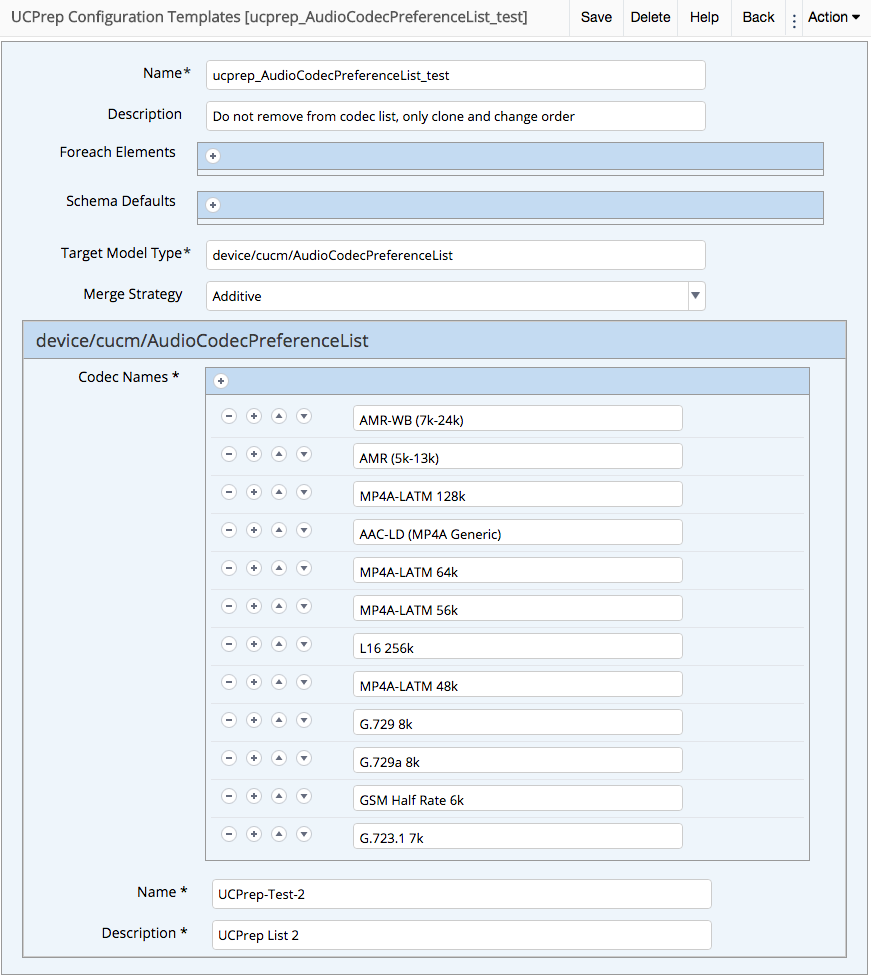Add a new codec to Codec Names list
The image size is (871, 979).
220,381
